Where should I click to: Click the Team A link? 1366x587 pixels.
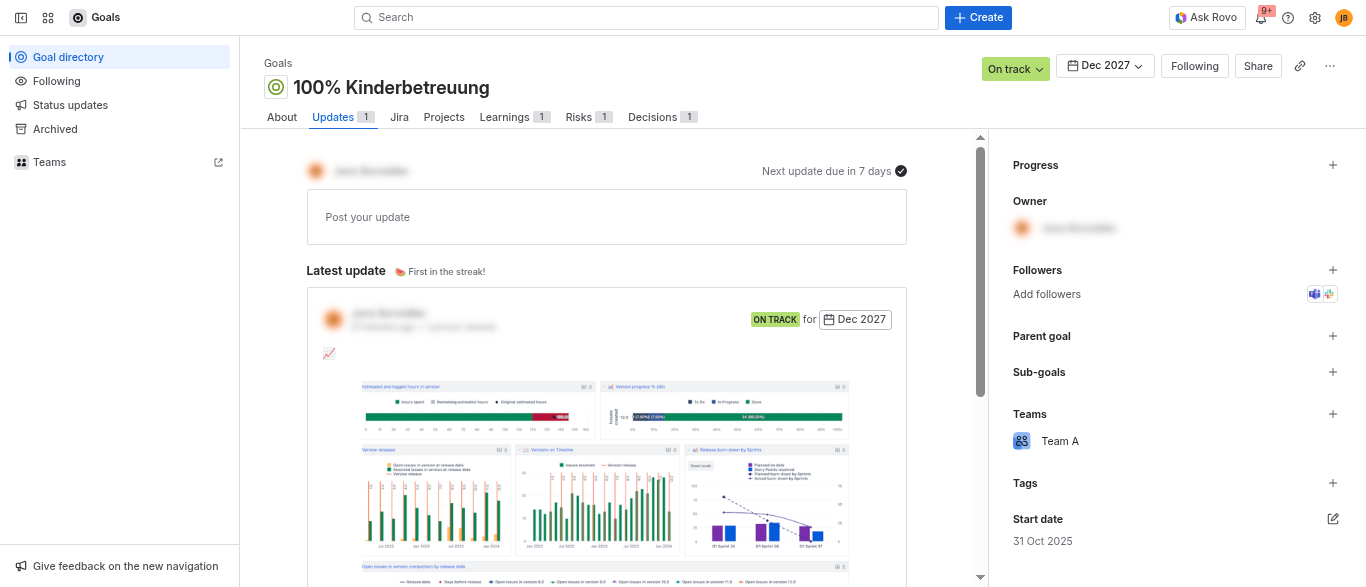[1060, 441]
